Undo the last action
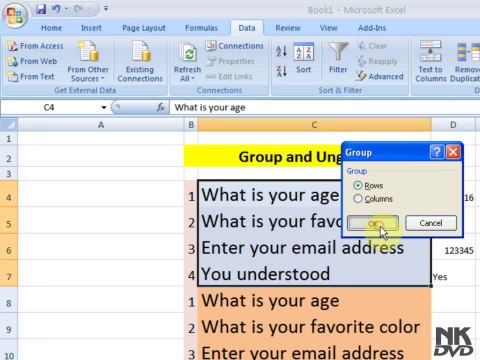Image resolution: width=480 pixels, height=360 pixels. click(x=56, y=9)
